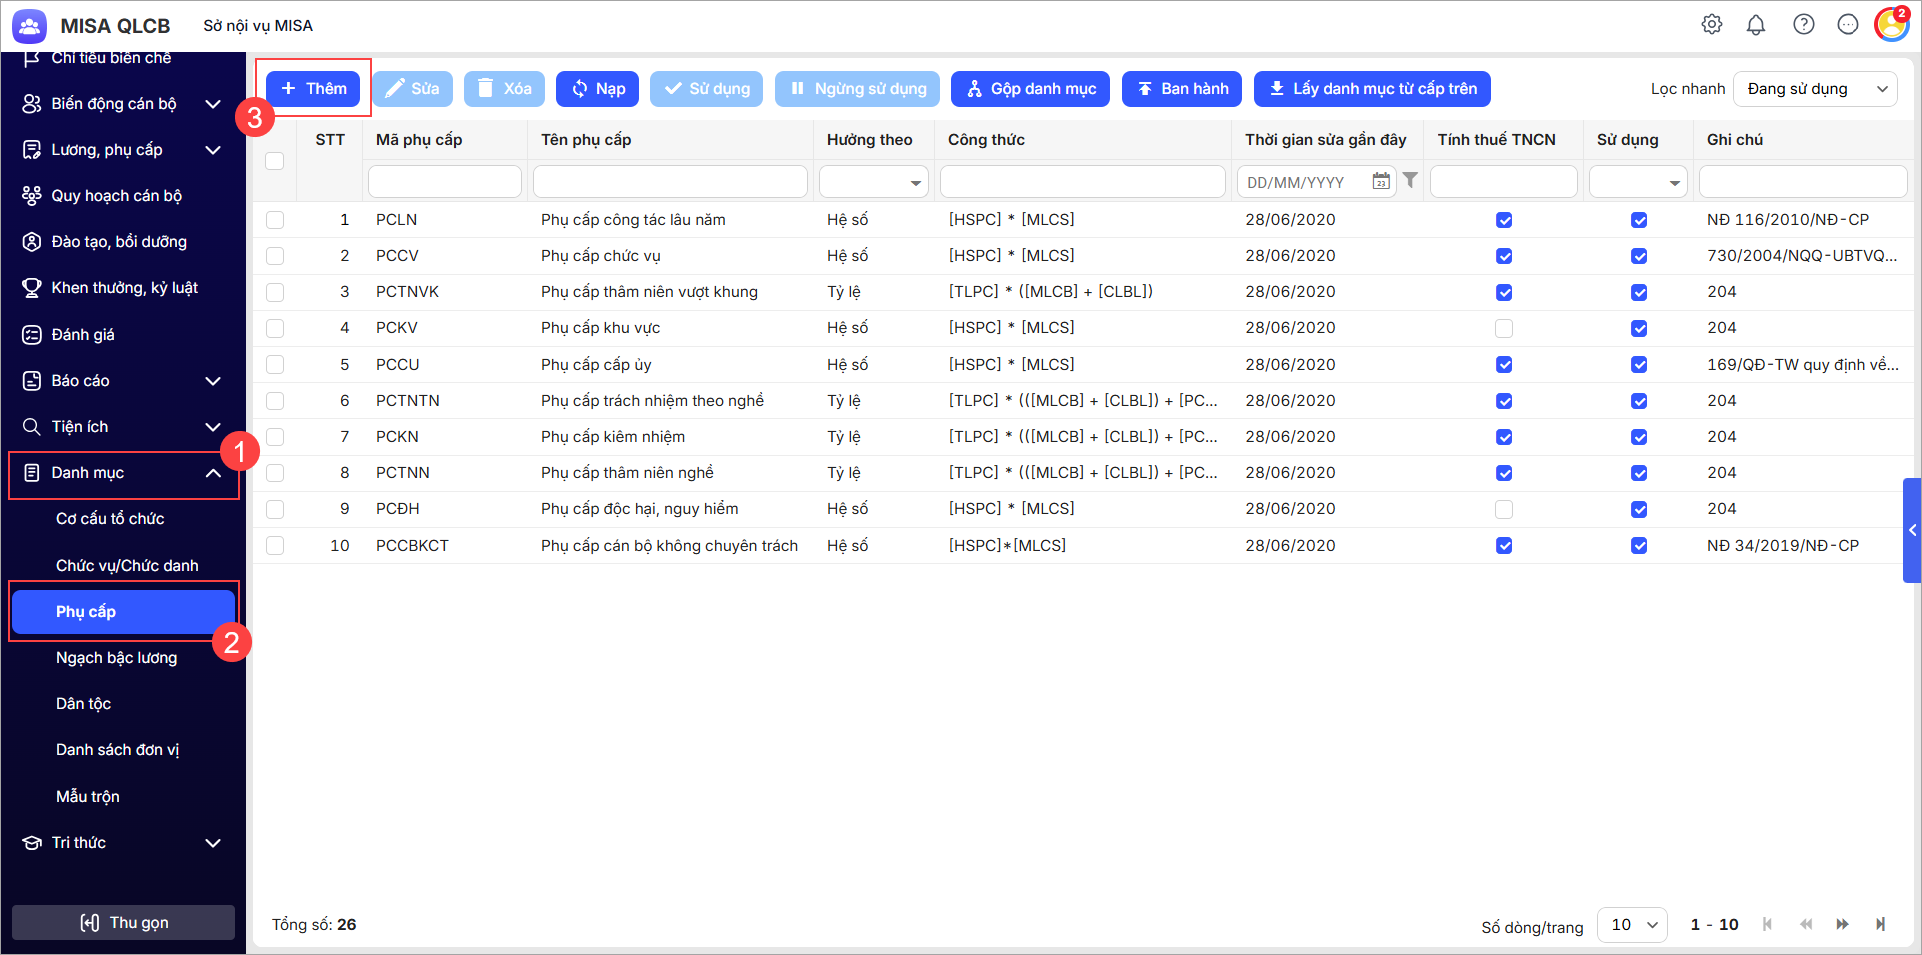Click the help question mark icon
The width and height of the screenshot is (1922, 955).
click(1803, 25)
